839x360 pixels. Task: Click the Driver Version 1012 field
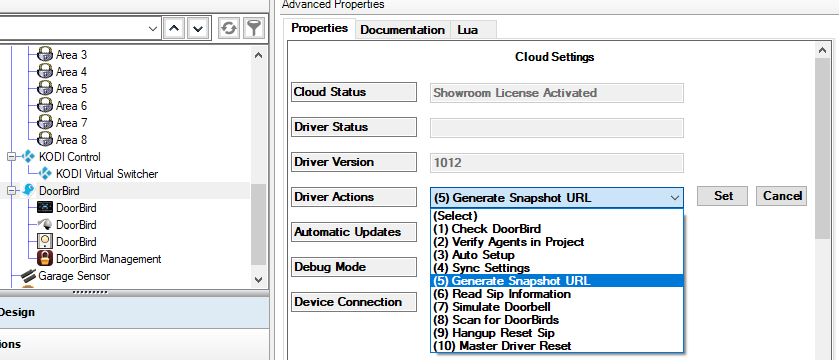coord(556,163)
